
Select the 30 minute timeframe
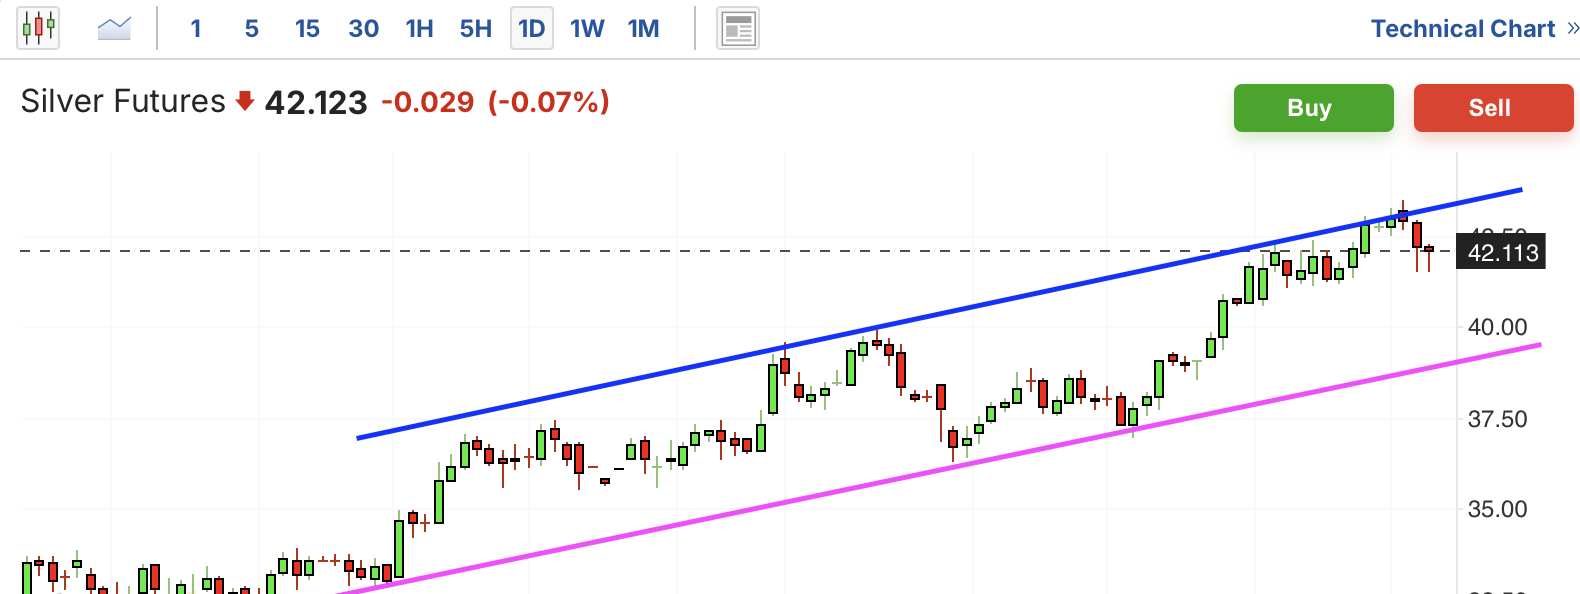[x=363, y=29]
